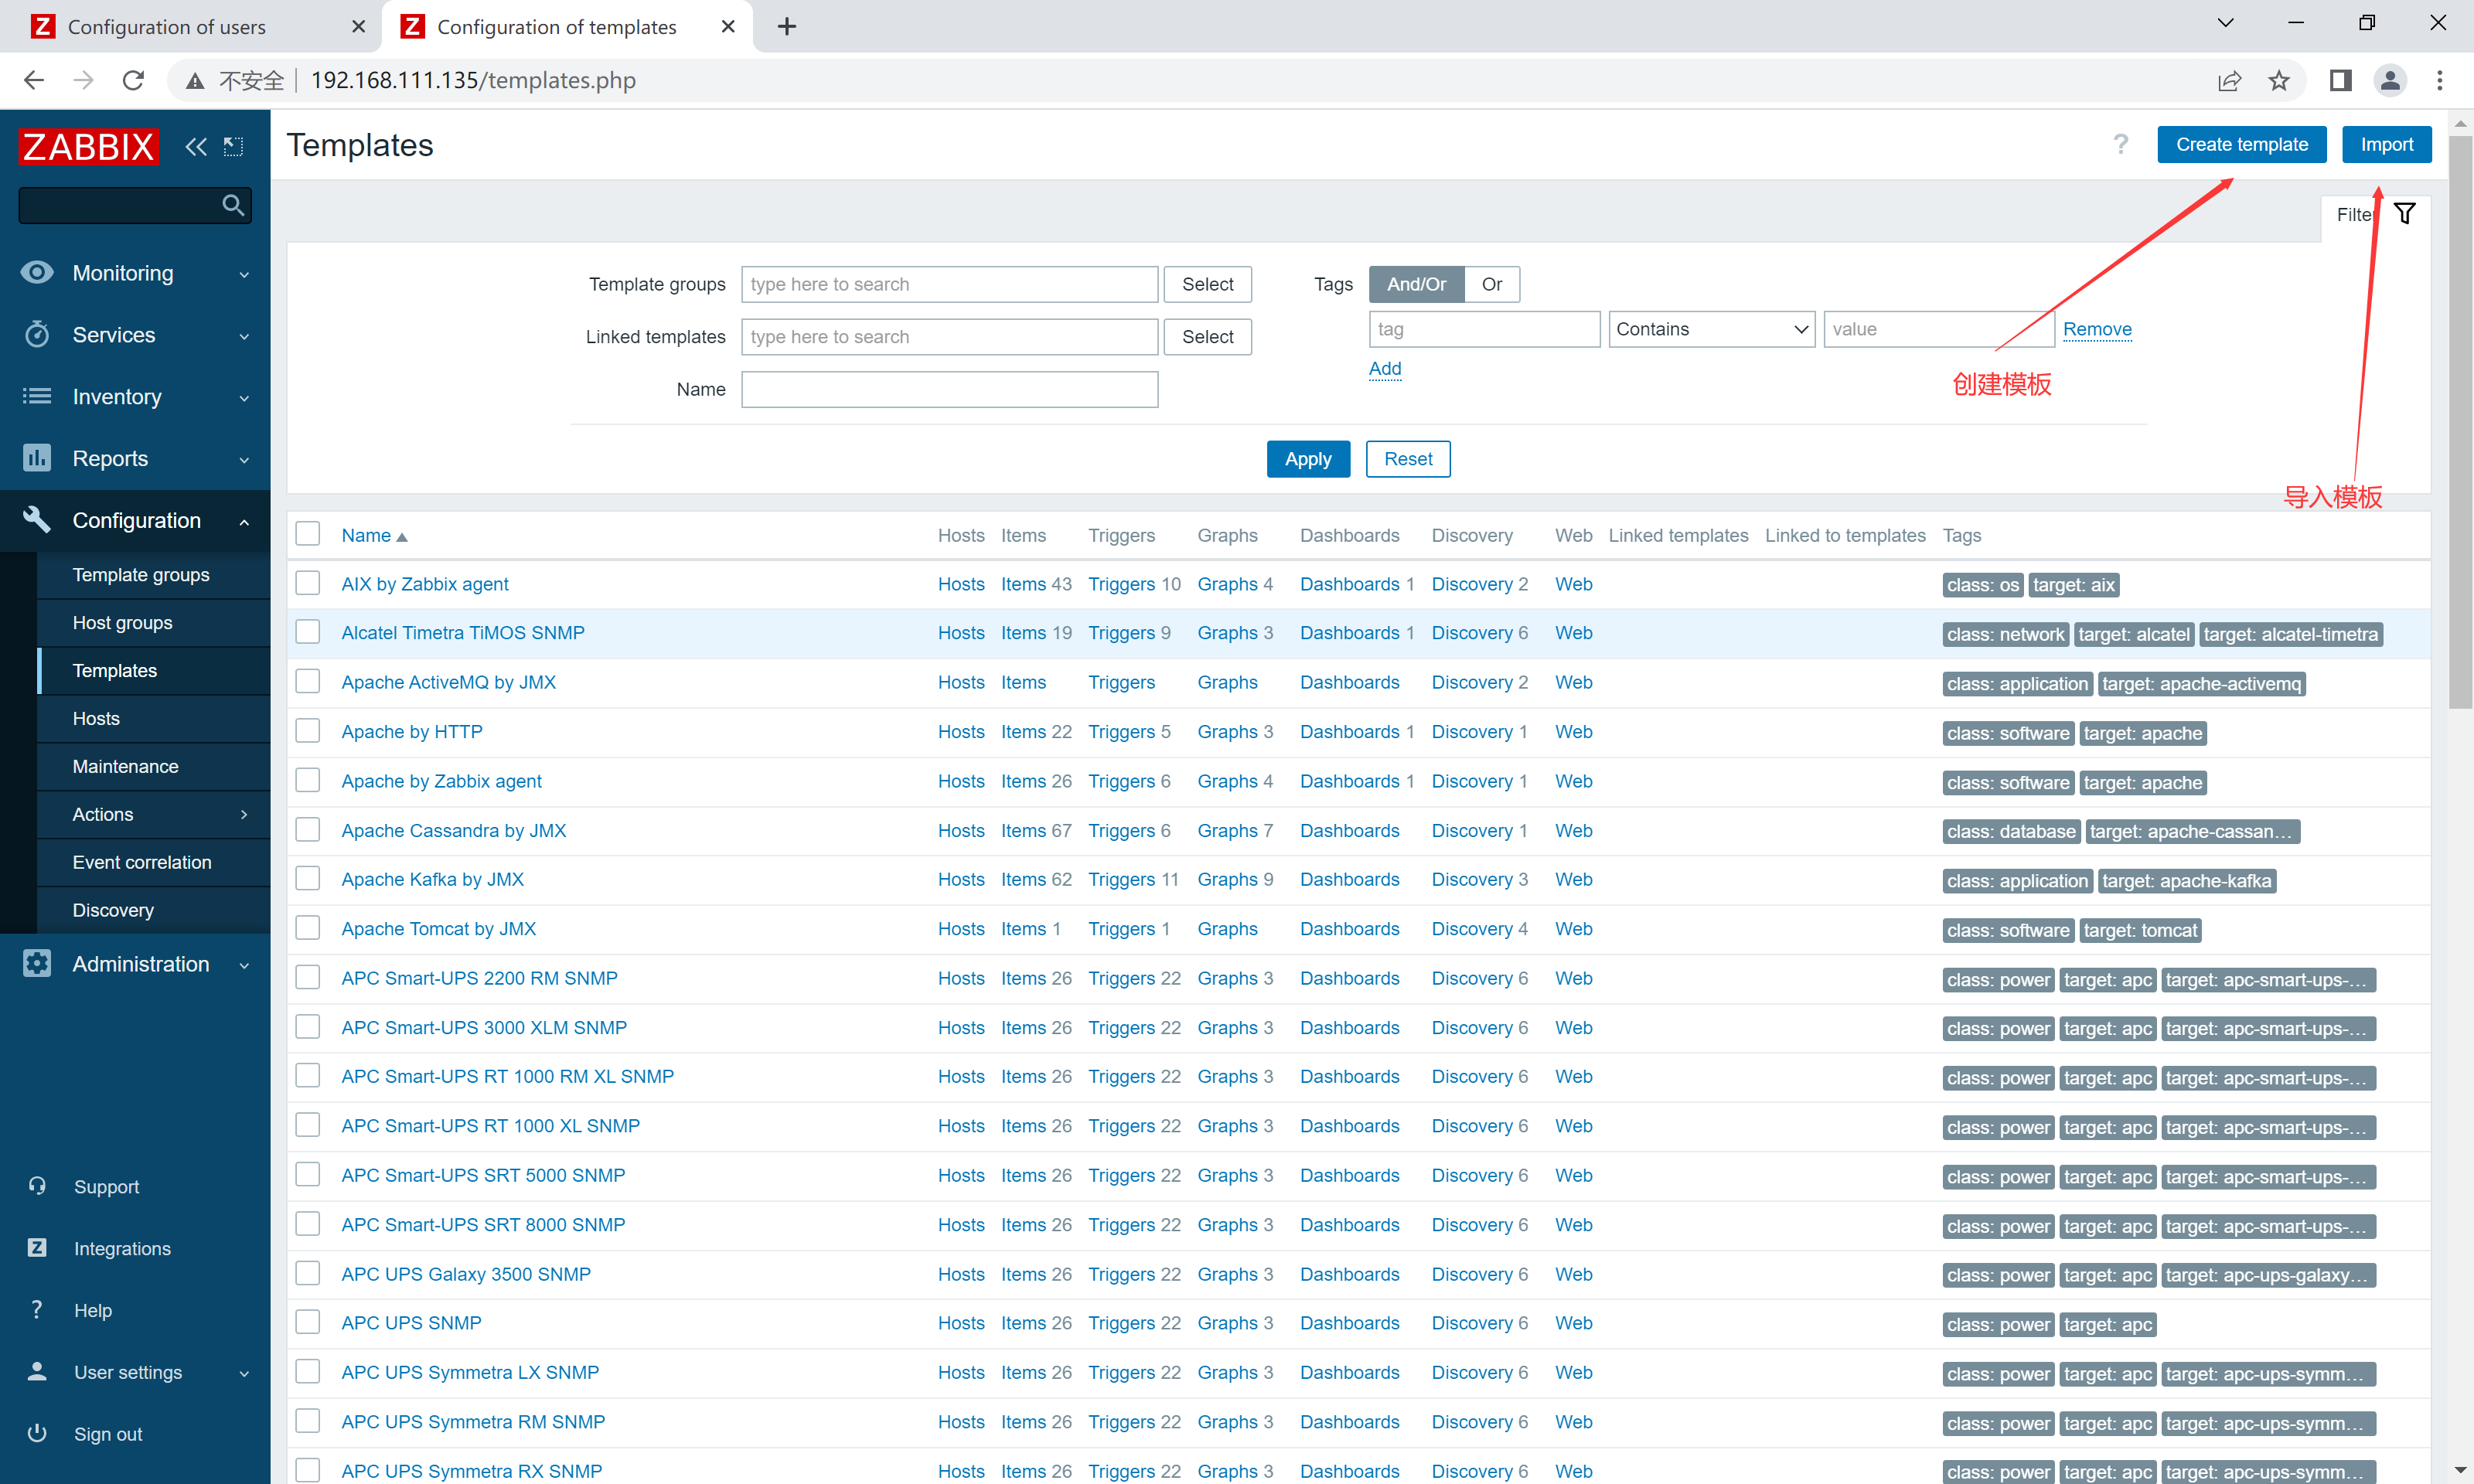Open Hosts in the Configuration menu

(x=96, y=718)
